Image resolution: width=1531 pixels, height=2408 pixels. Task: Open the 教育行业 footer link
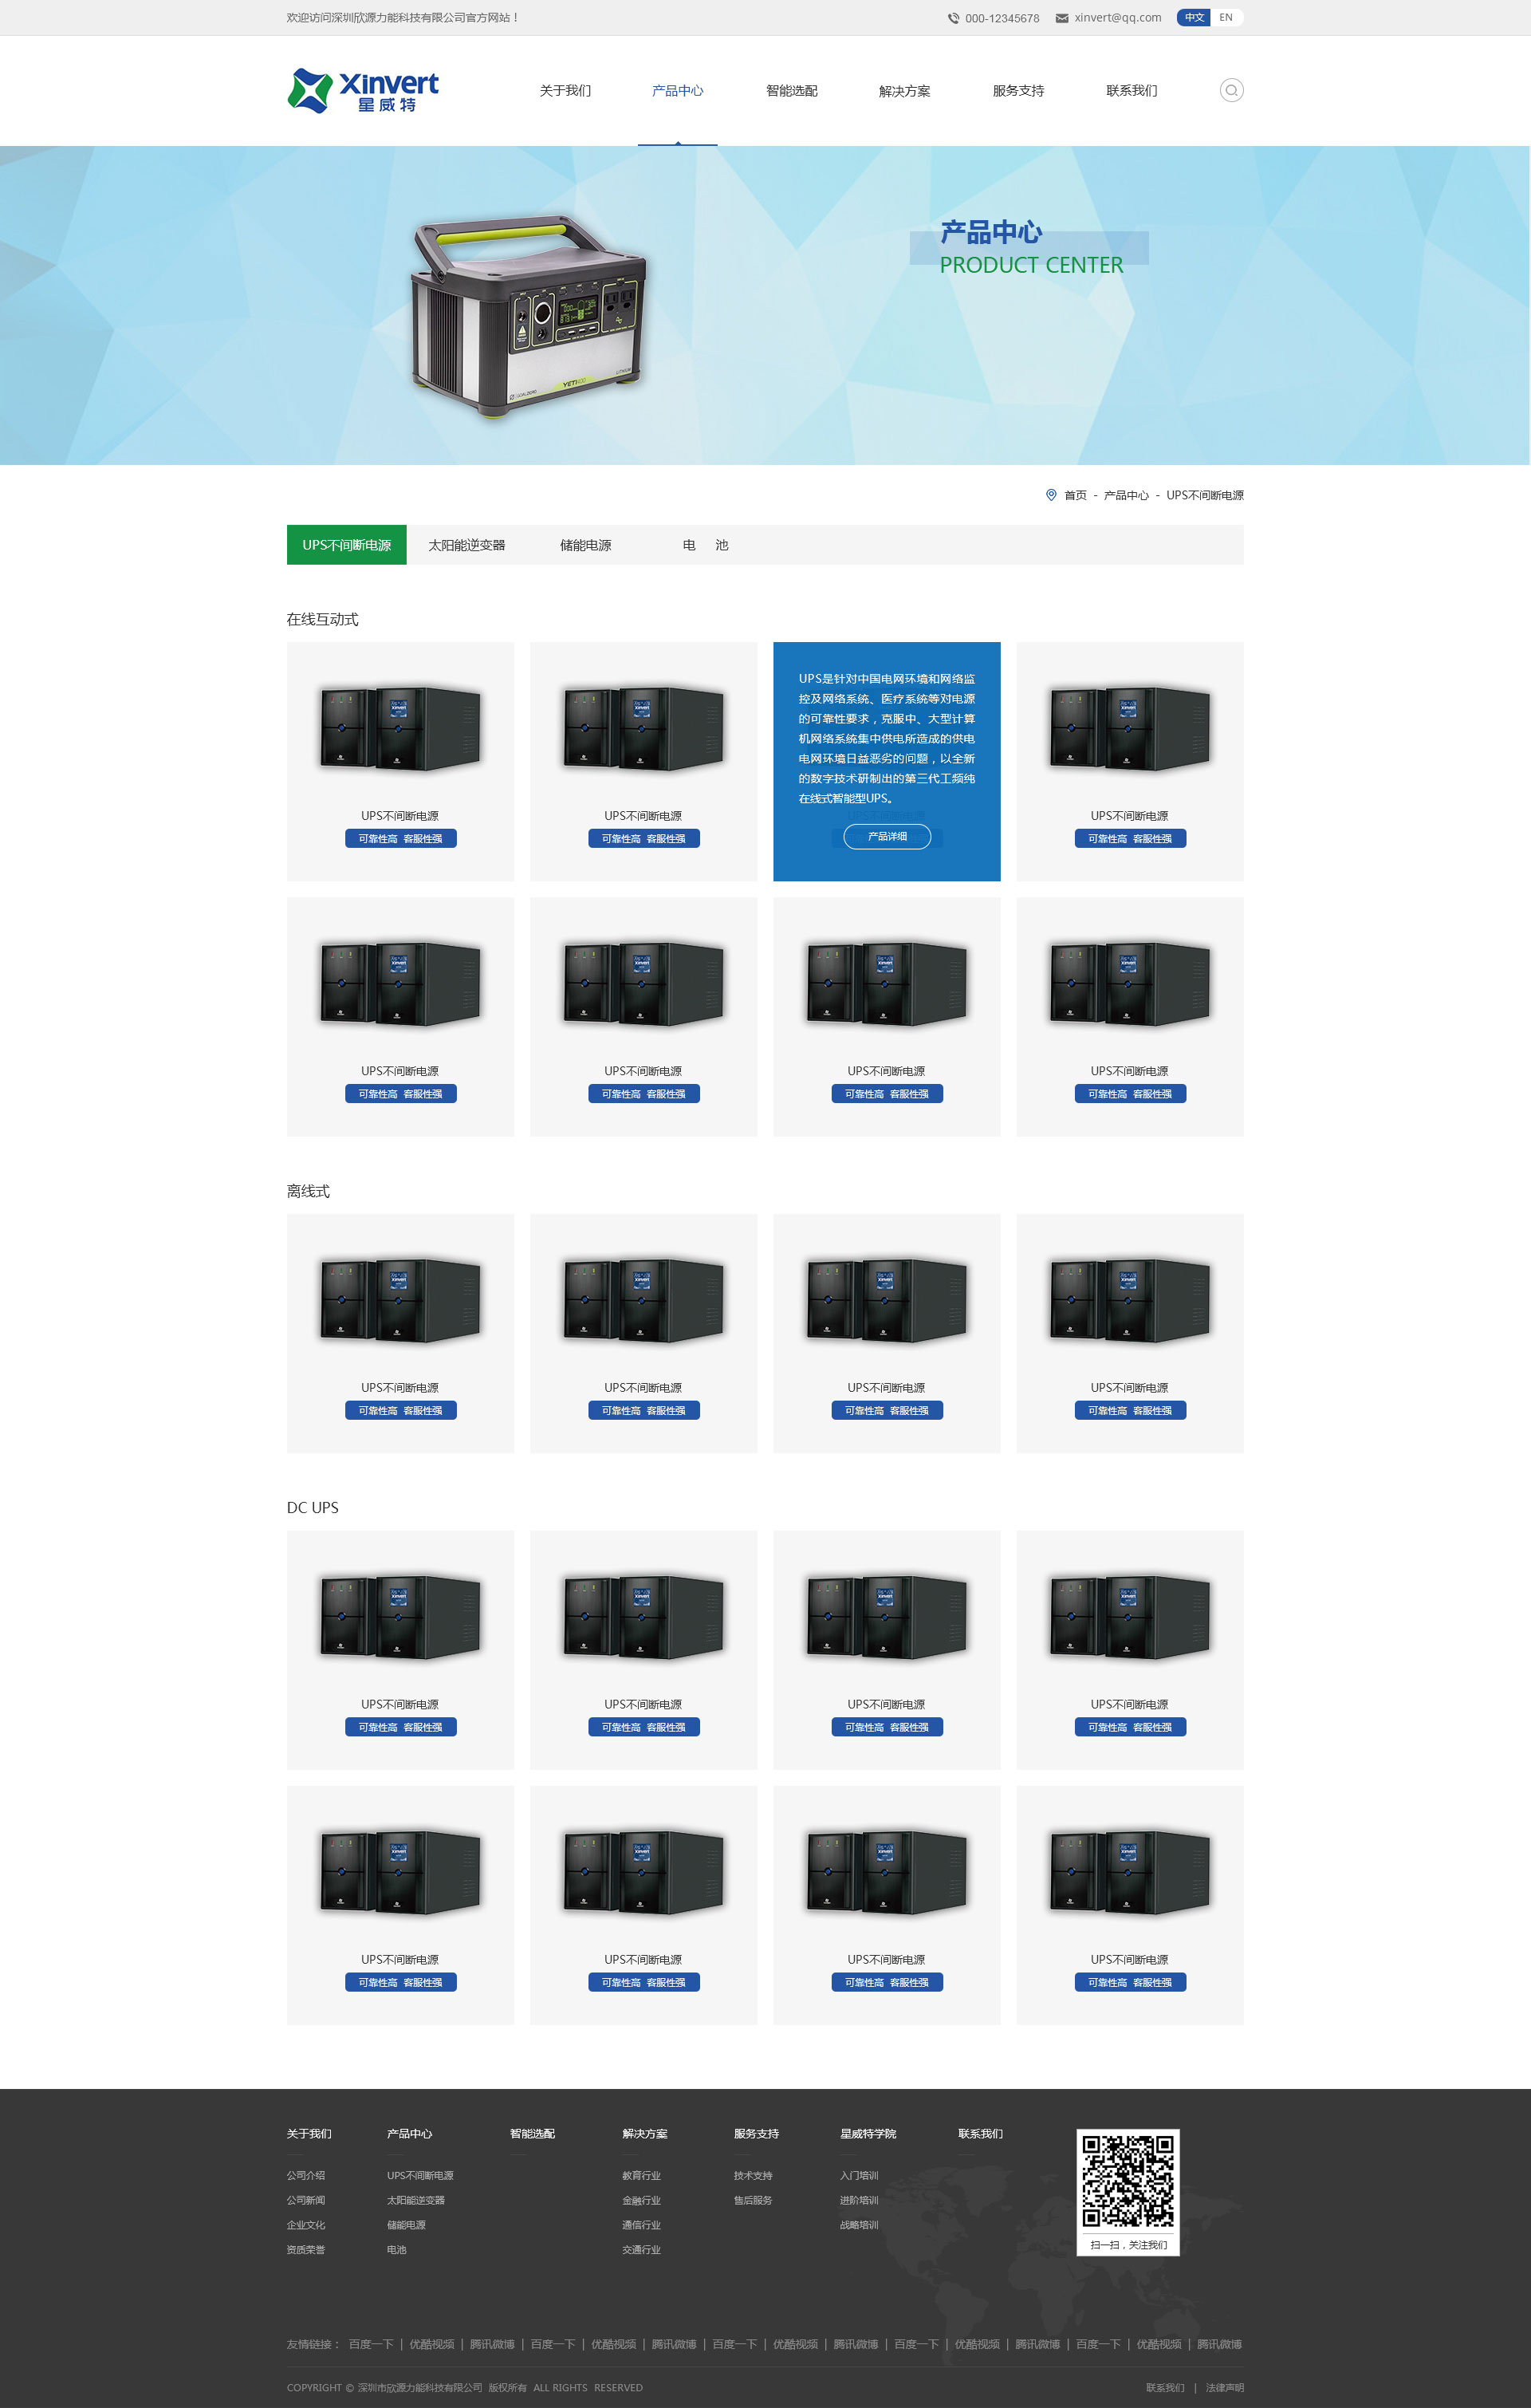(x=641, y=2175)
